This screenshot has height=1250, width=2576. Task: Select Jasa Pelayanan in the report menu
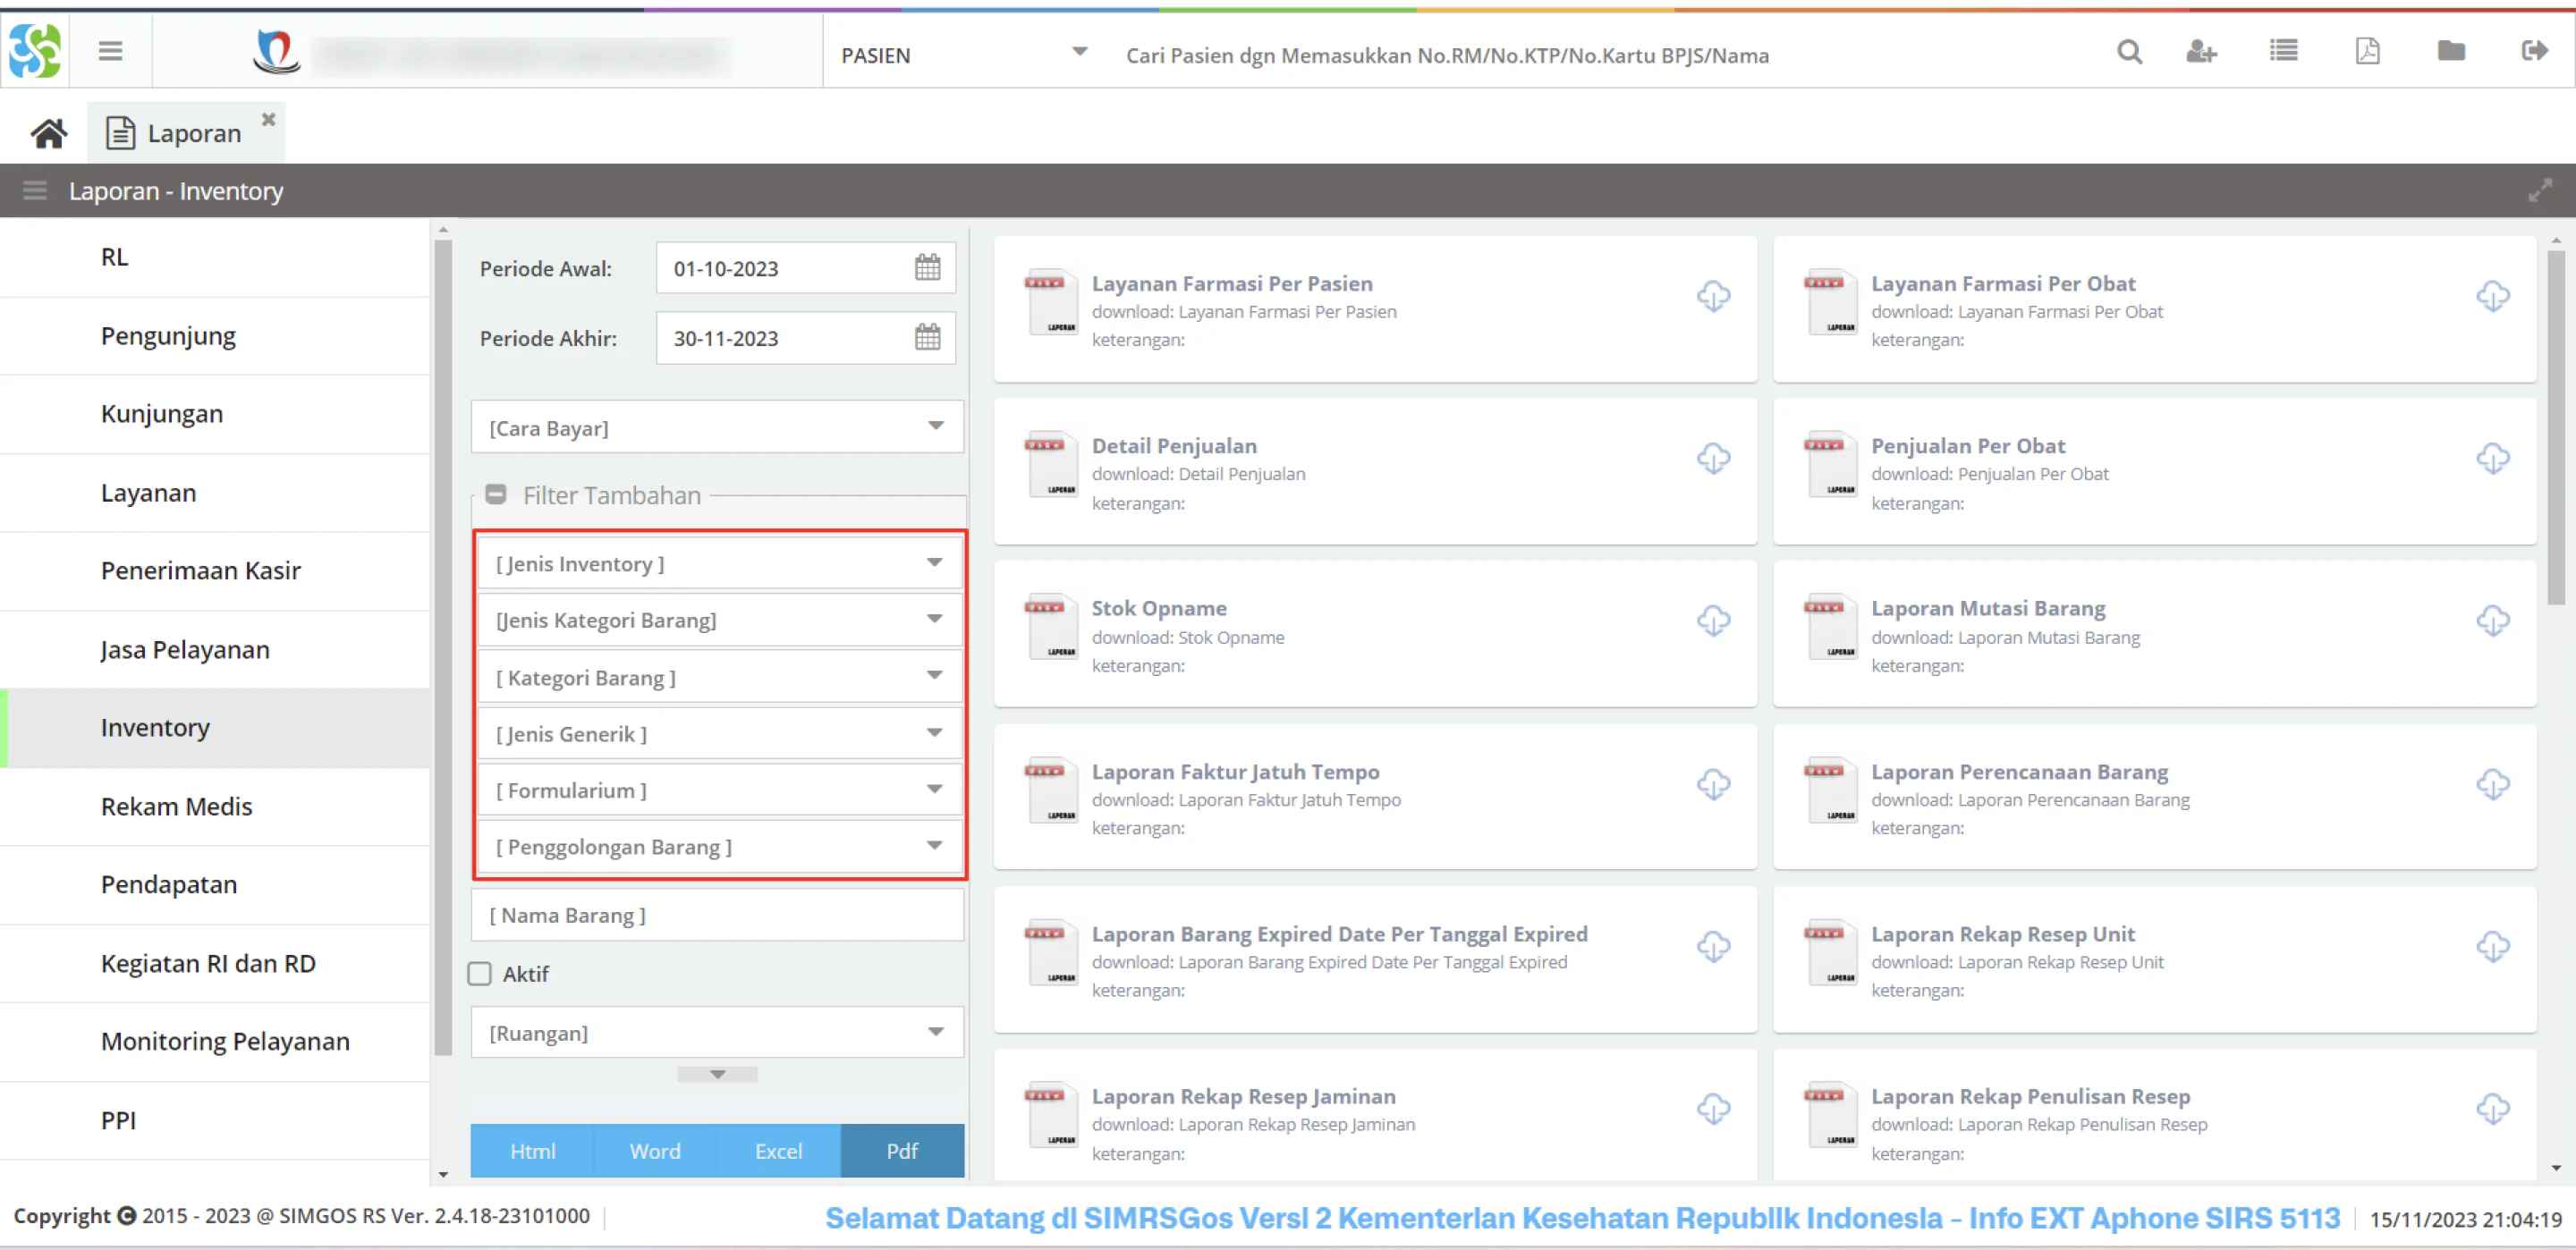click(x=215, y=650)
